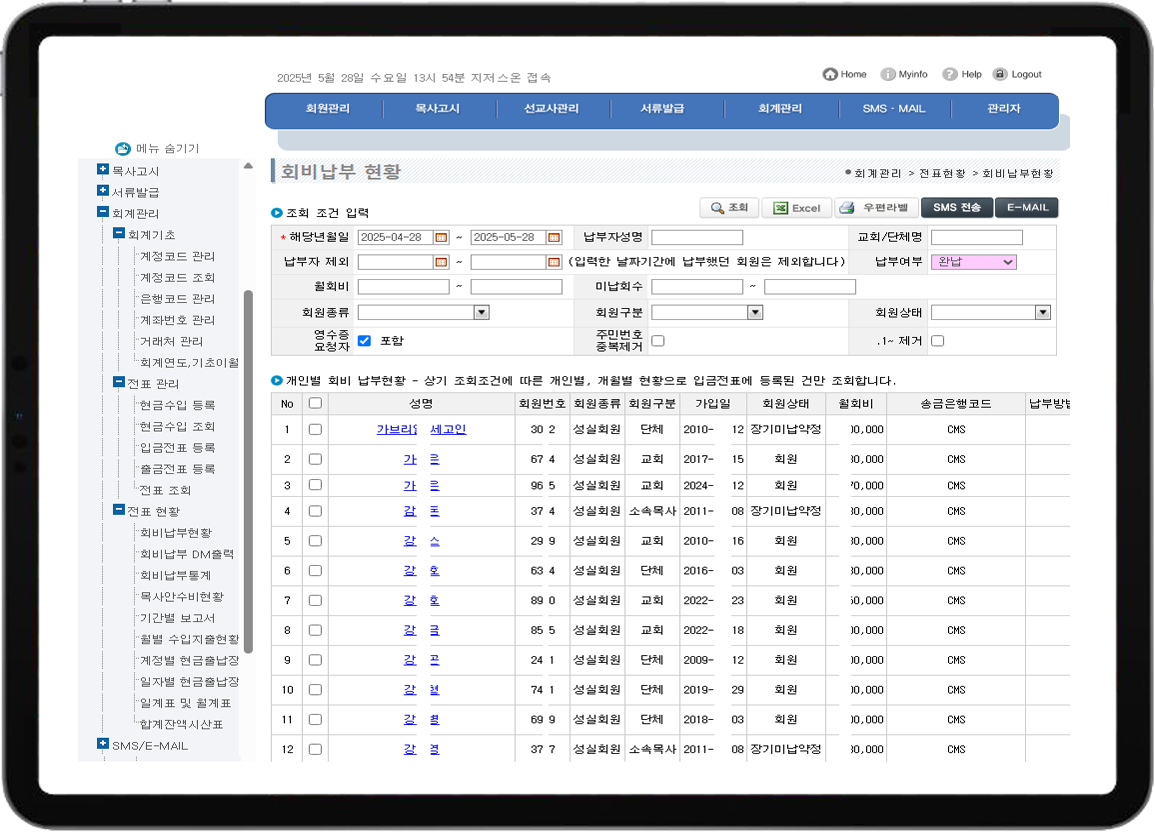Collapse the 회계관리 tree node
The image size is (1155, 832).
point(103,212)
